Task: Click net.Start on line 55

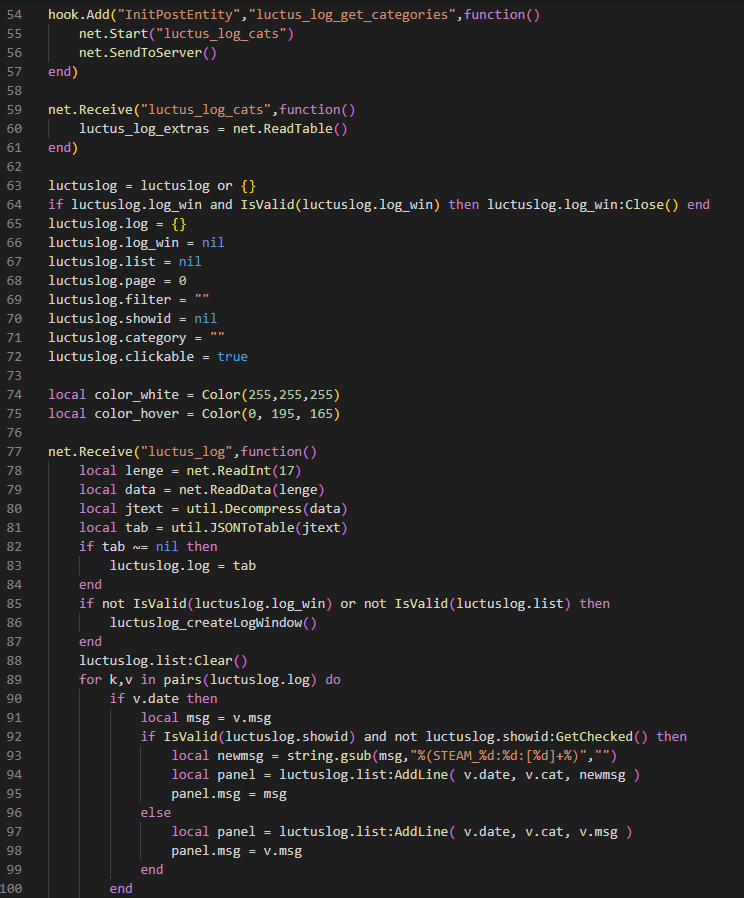Action: click(113, 34)
